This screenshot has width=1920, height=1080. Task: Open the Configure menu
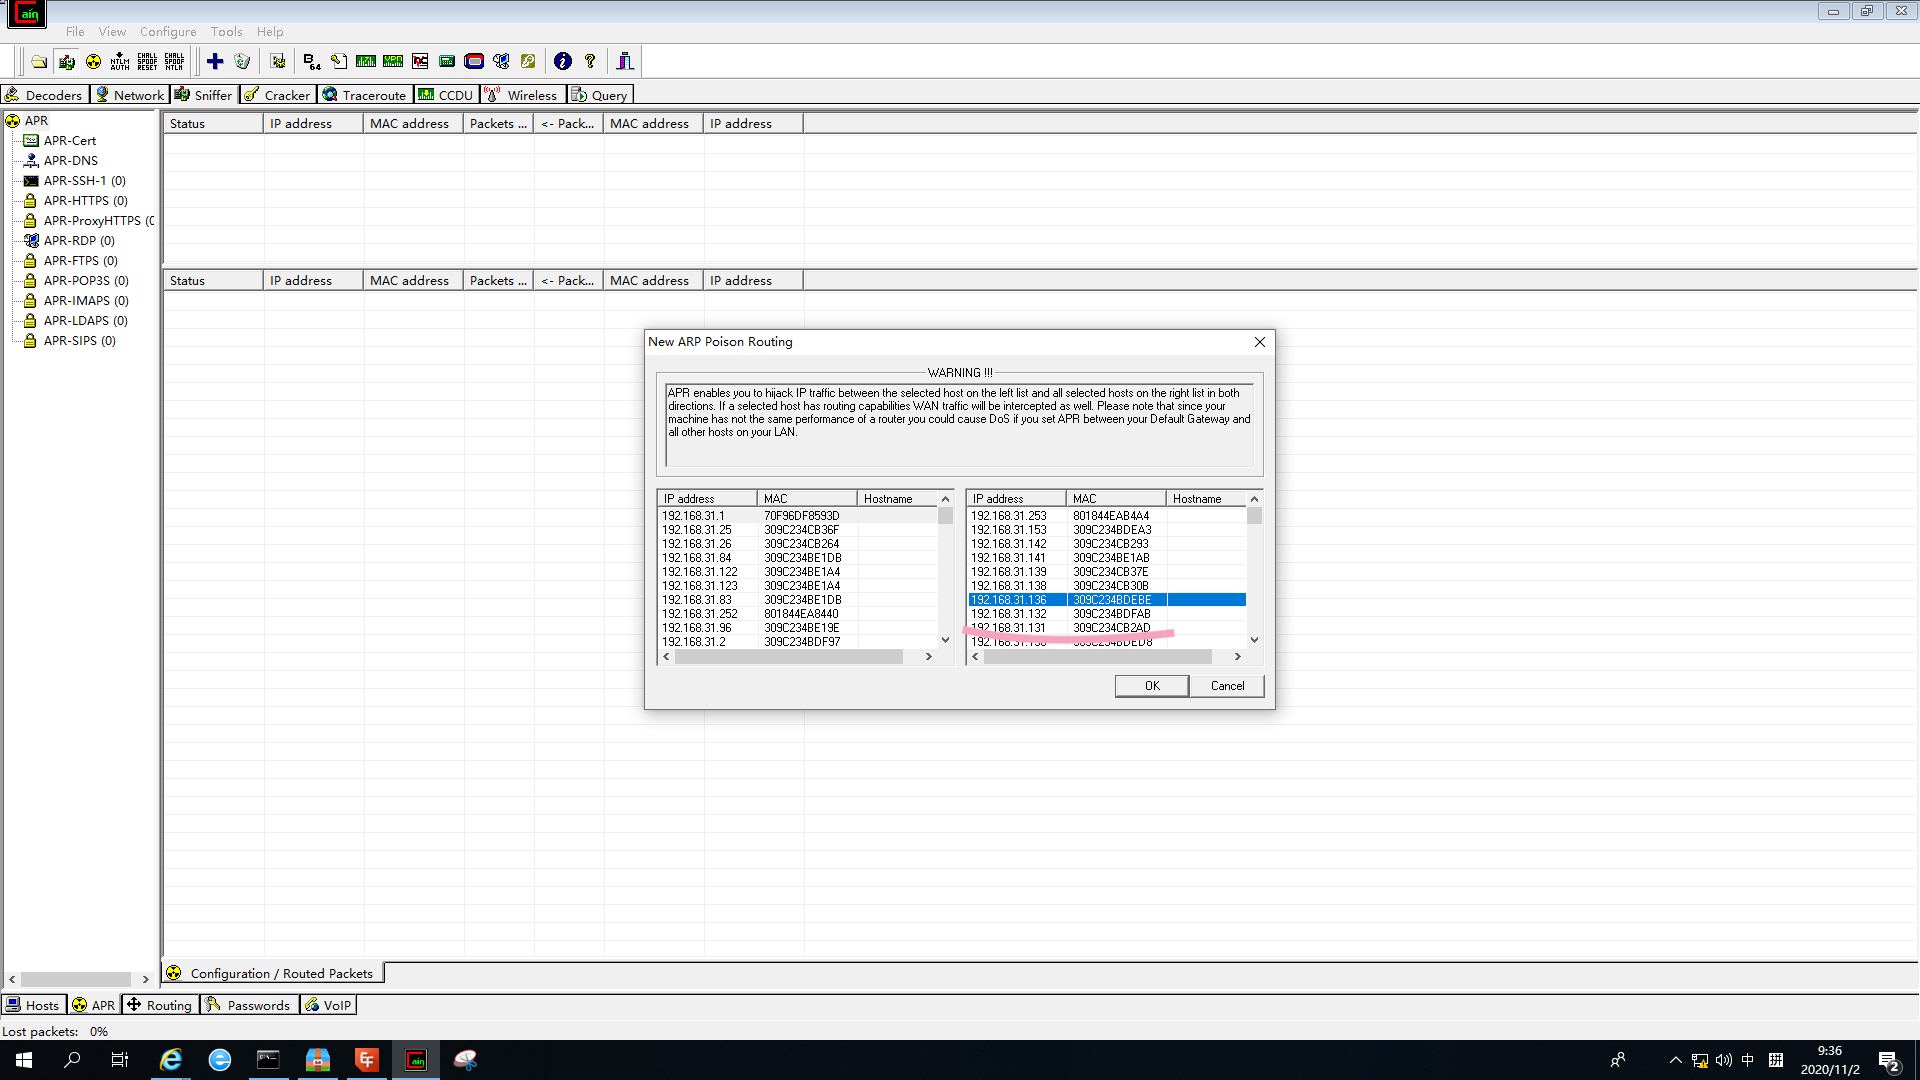coord(168,31)
